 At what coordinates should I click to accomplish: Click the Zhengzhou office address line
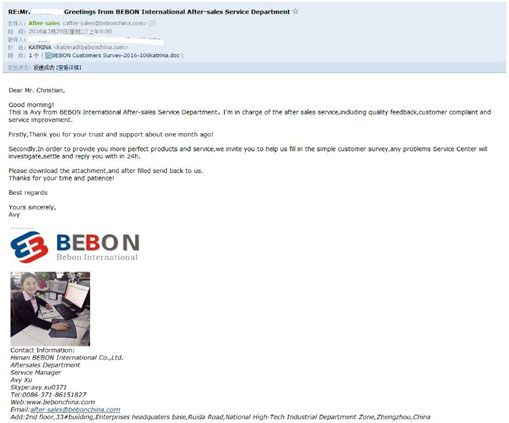click(x=220, y=417)
